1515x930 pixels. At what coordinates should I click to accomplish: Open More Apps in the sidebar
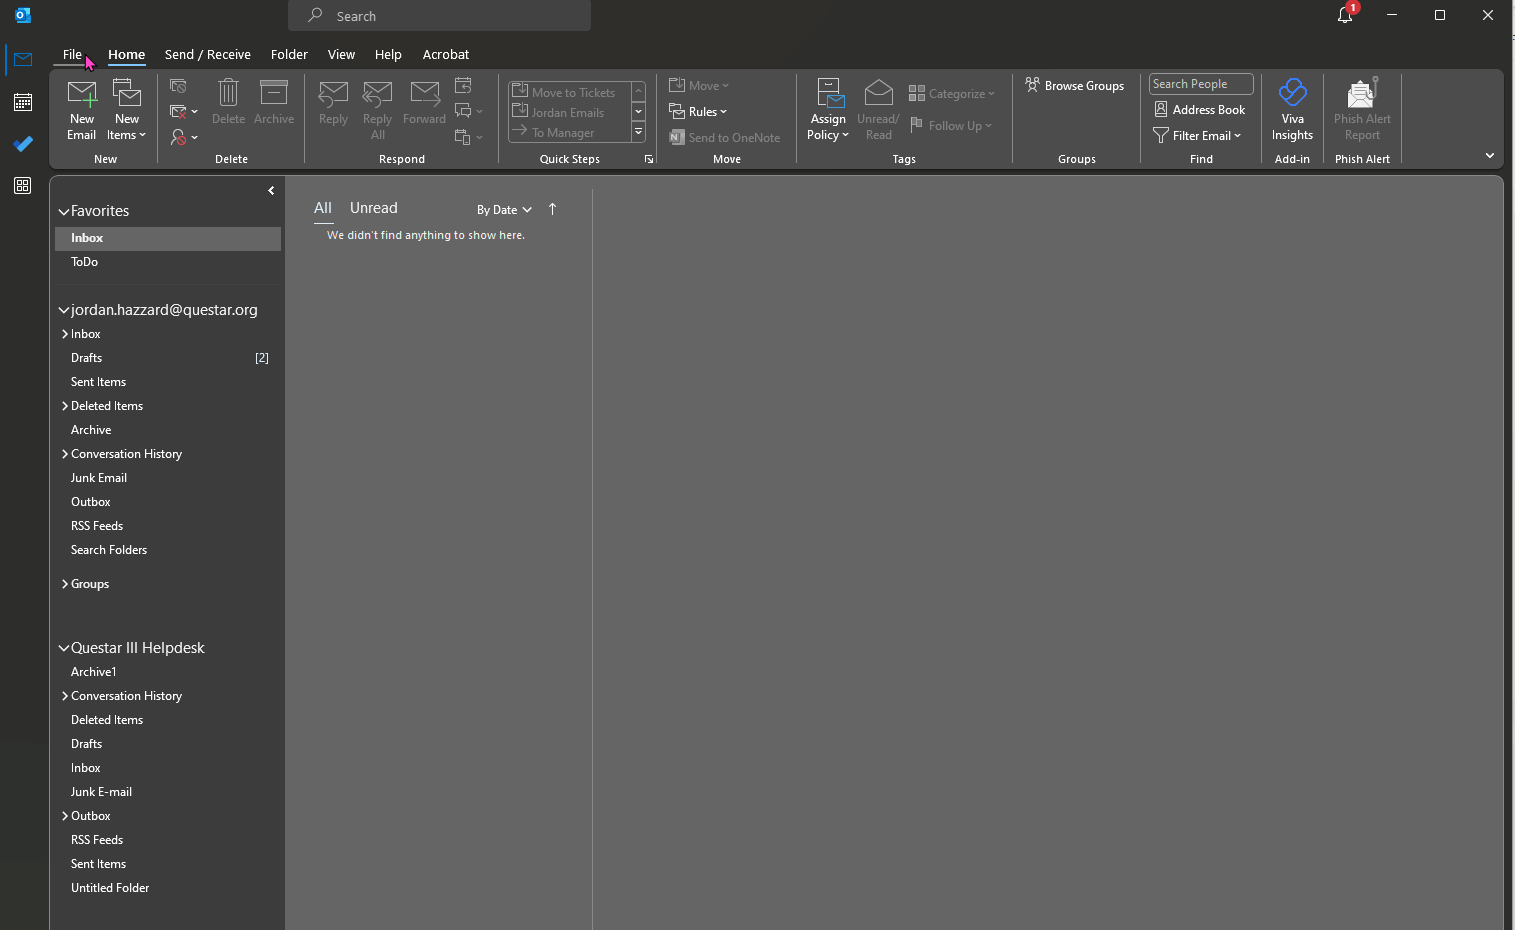pos(23,186)
